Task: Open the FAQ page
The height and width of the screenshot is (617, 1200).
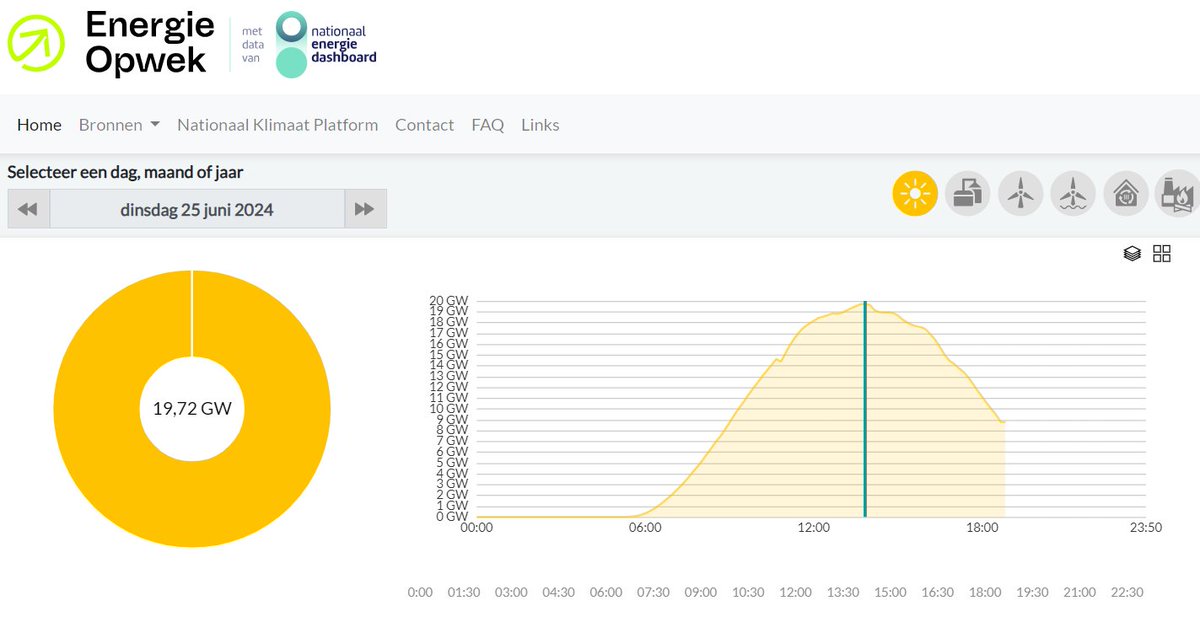Action: [488, 125]
